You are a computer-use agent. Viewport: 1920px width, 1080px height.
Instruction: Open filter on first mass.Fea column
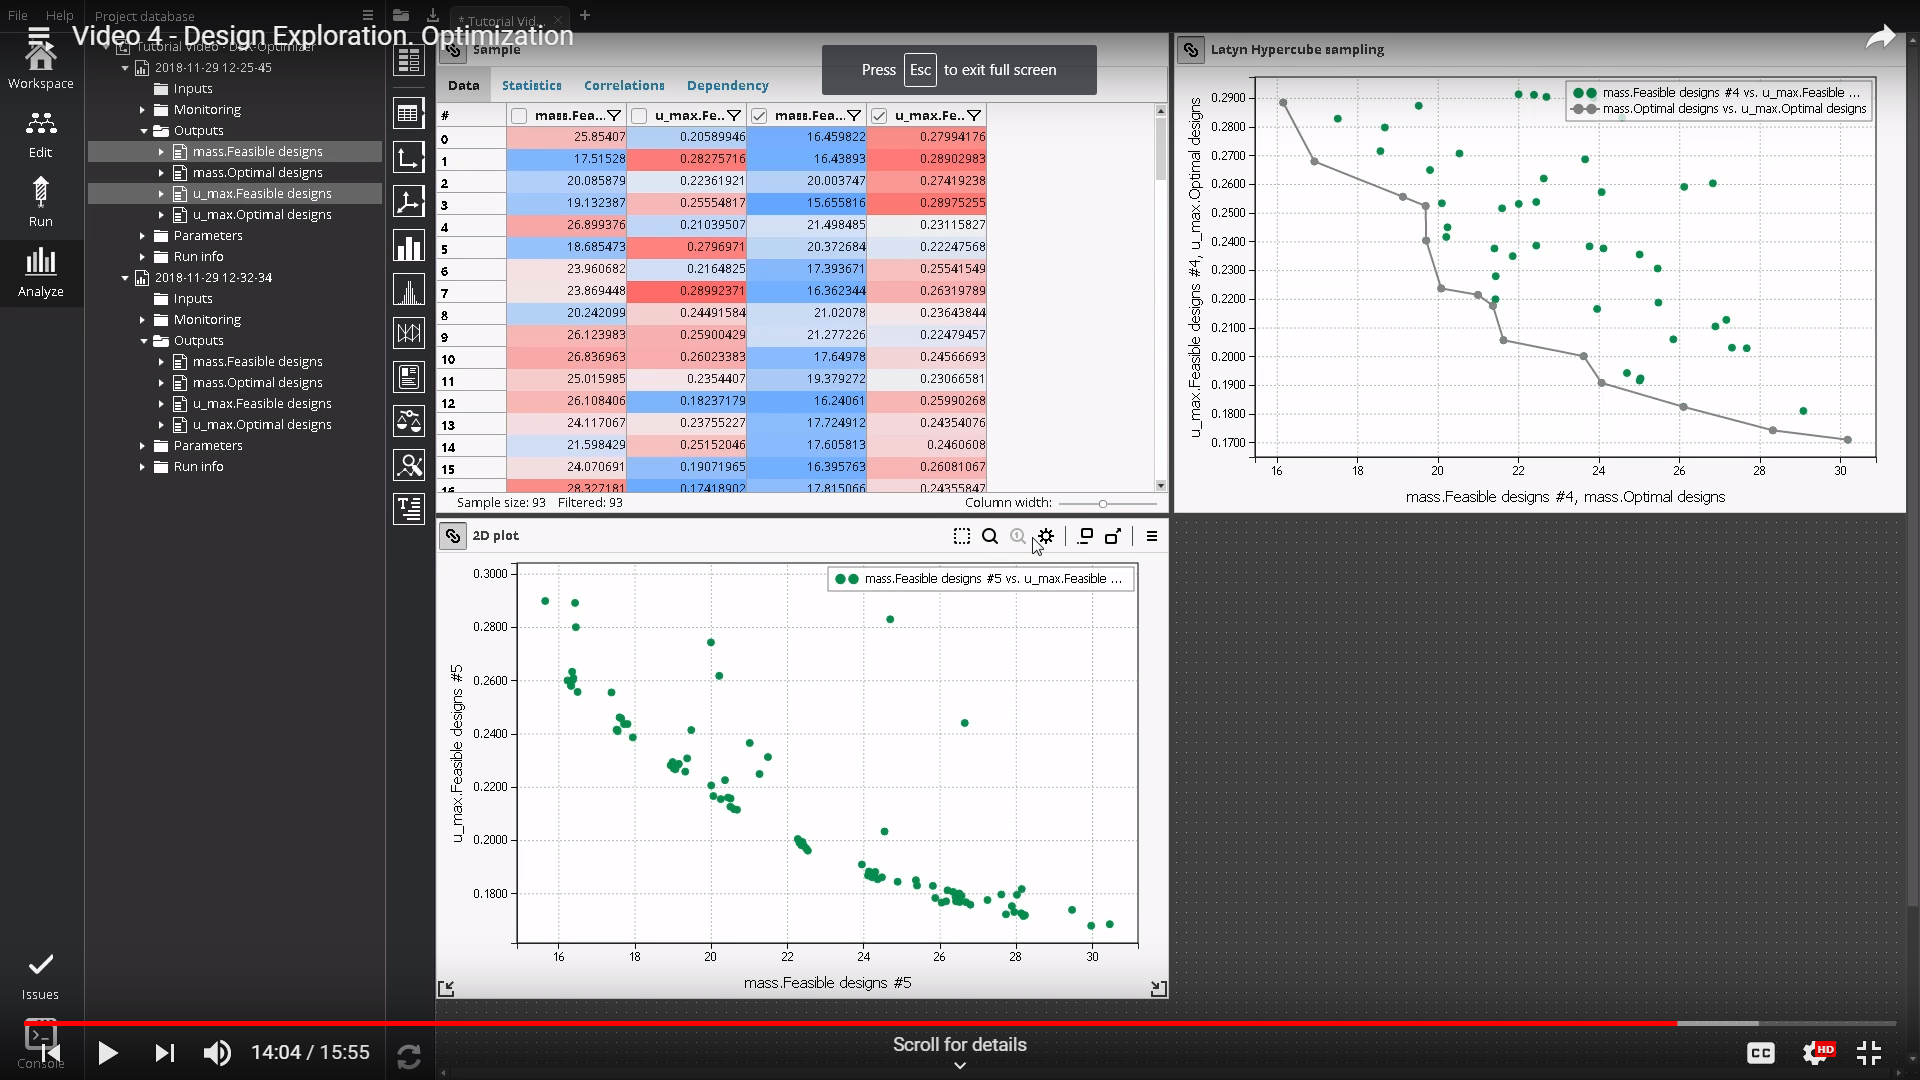click(614, 116)
